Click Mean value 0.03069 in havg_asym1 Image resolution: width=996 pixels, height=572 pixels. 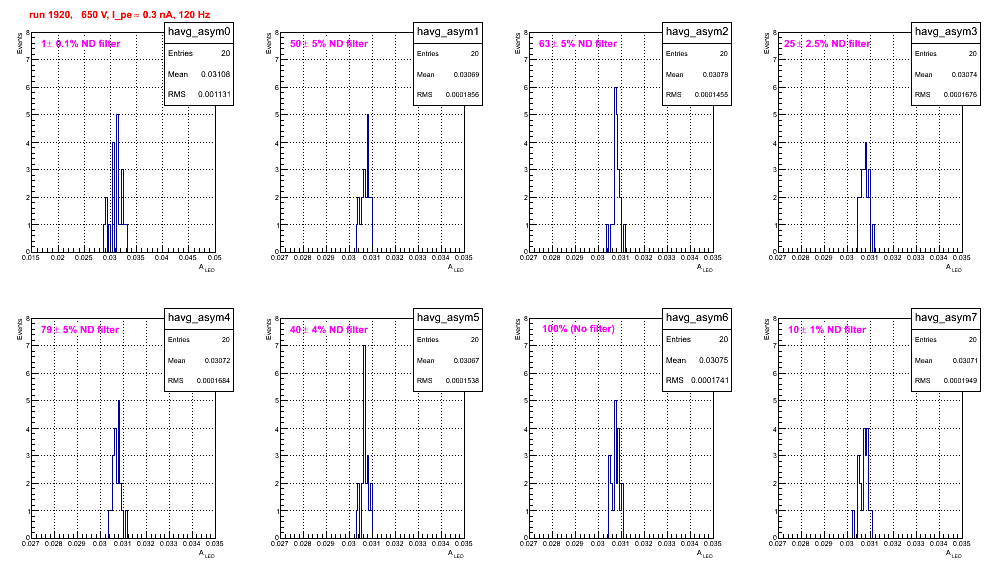coord(466,75)
